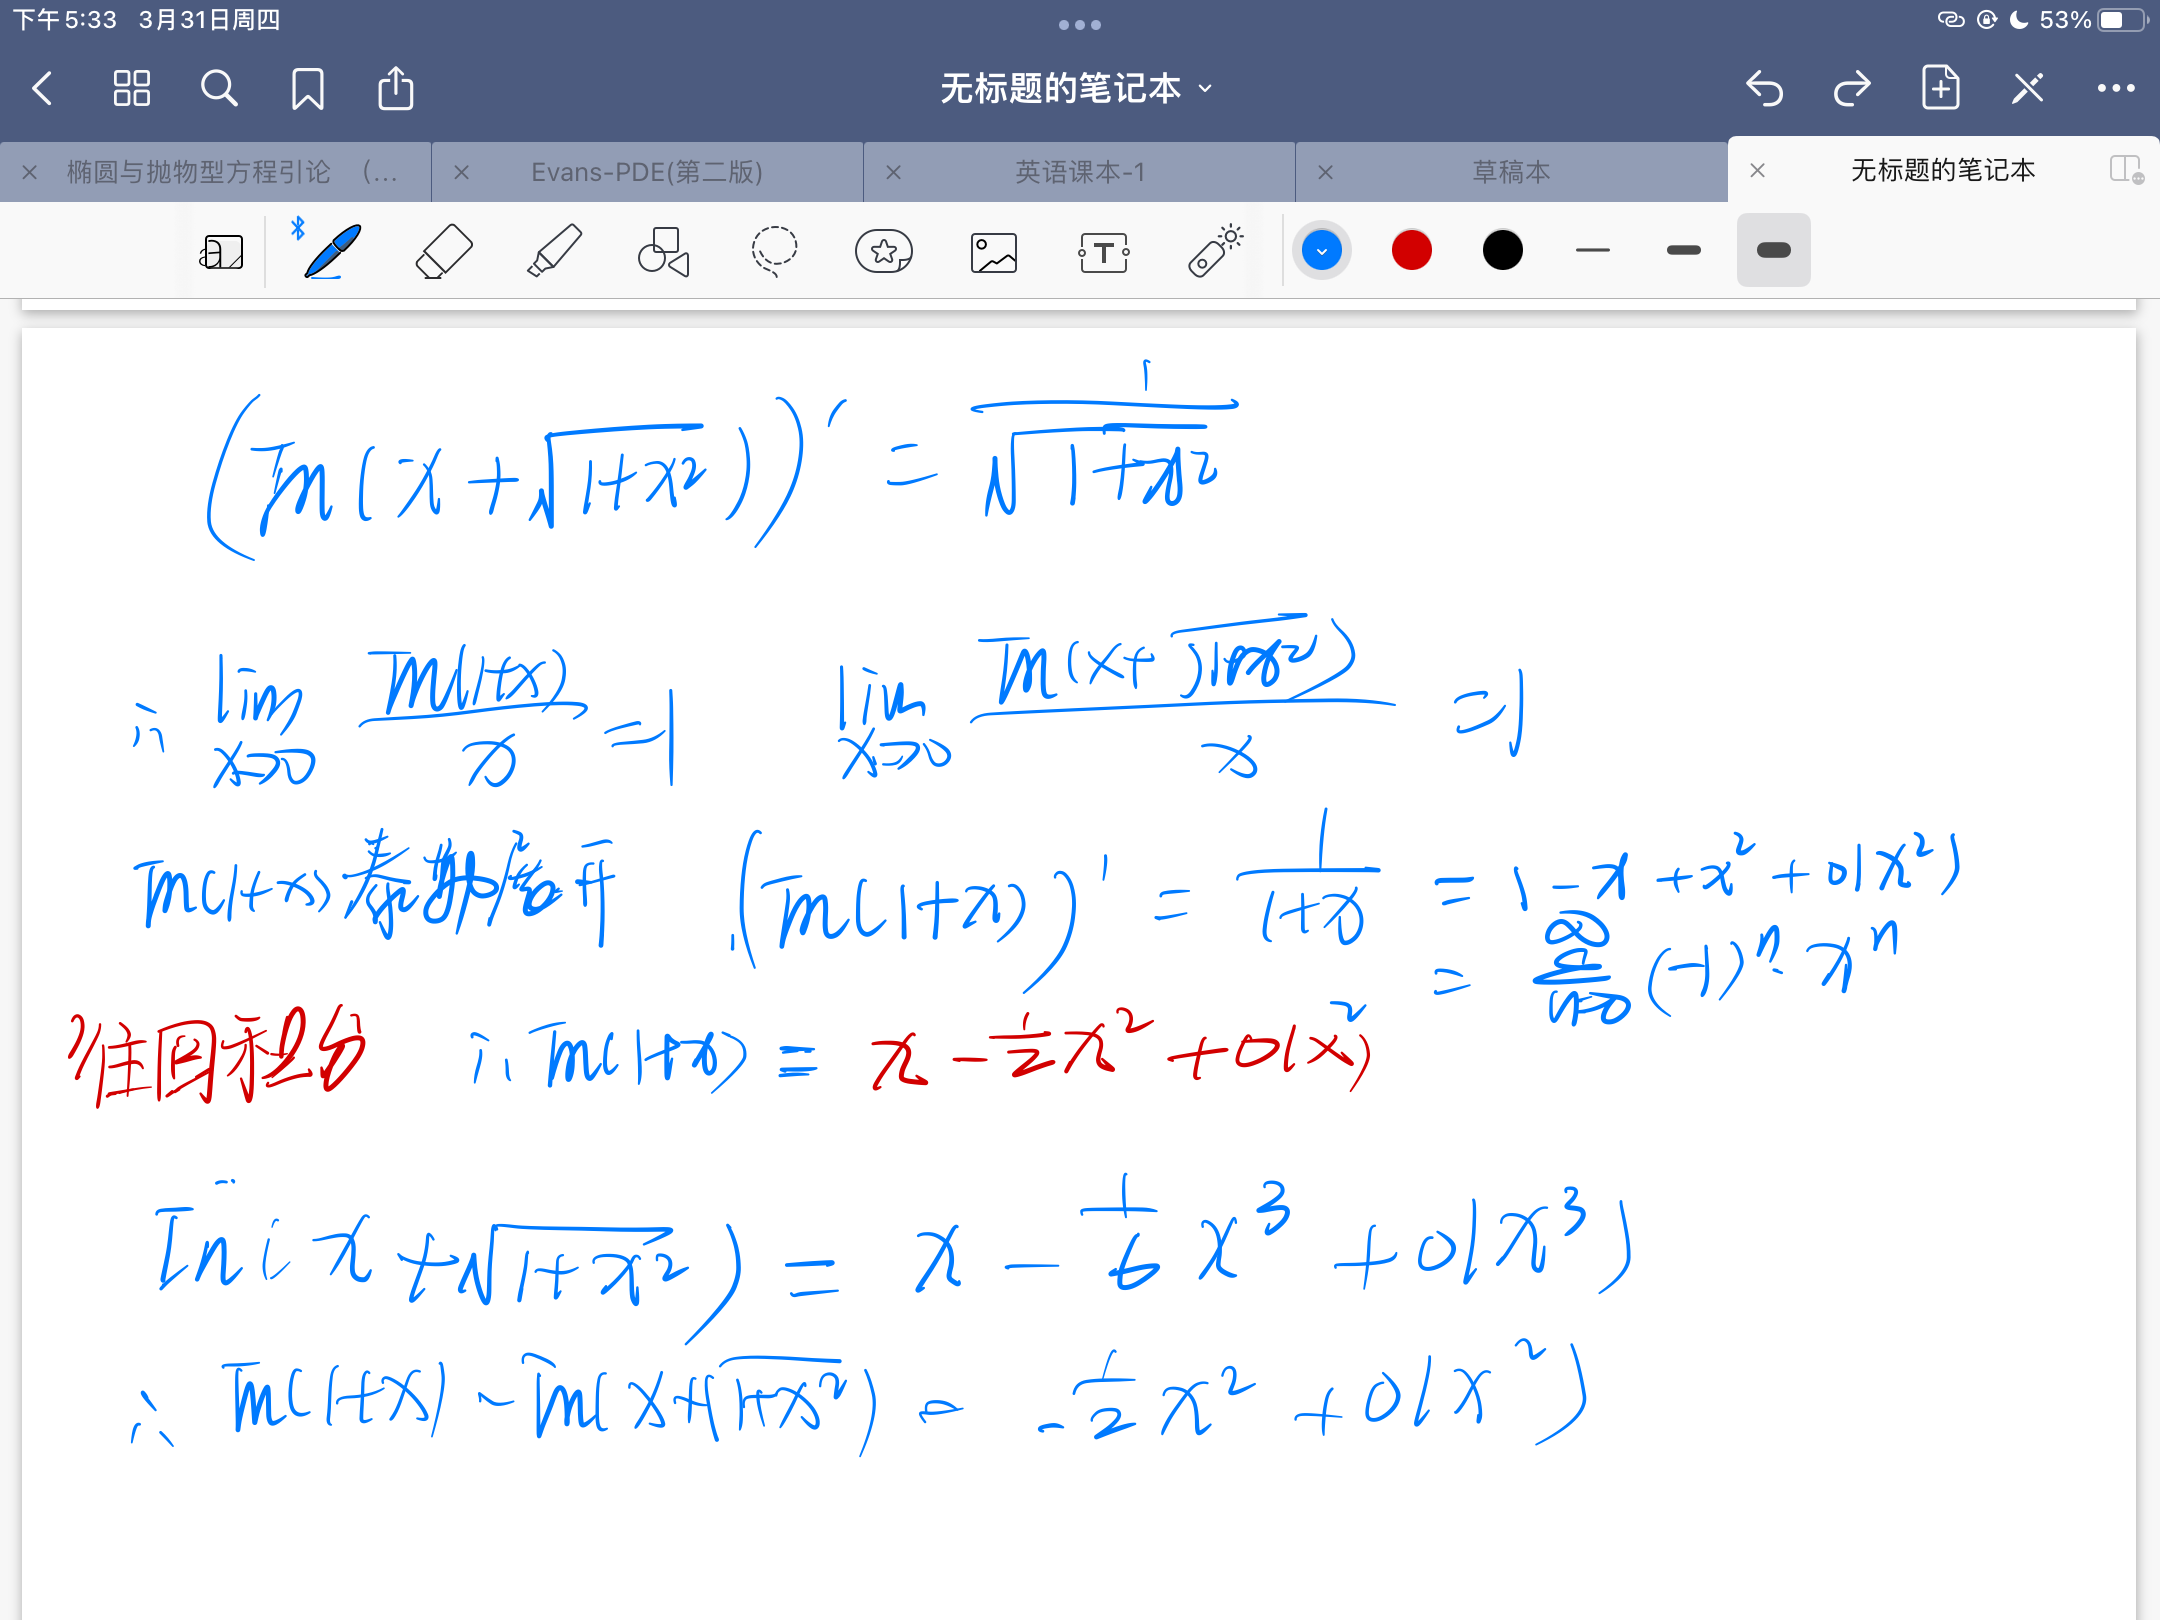Insert an image with the Image tool
Screen dimensions: 2160x1620
click(993, 251)
